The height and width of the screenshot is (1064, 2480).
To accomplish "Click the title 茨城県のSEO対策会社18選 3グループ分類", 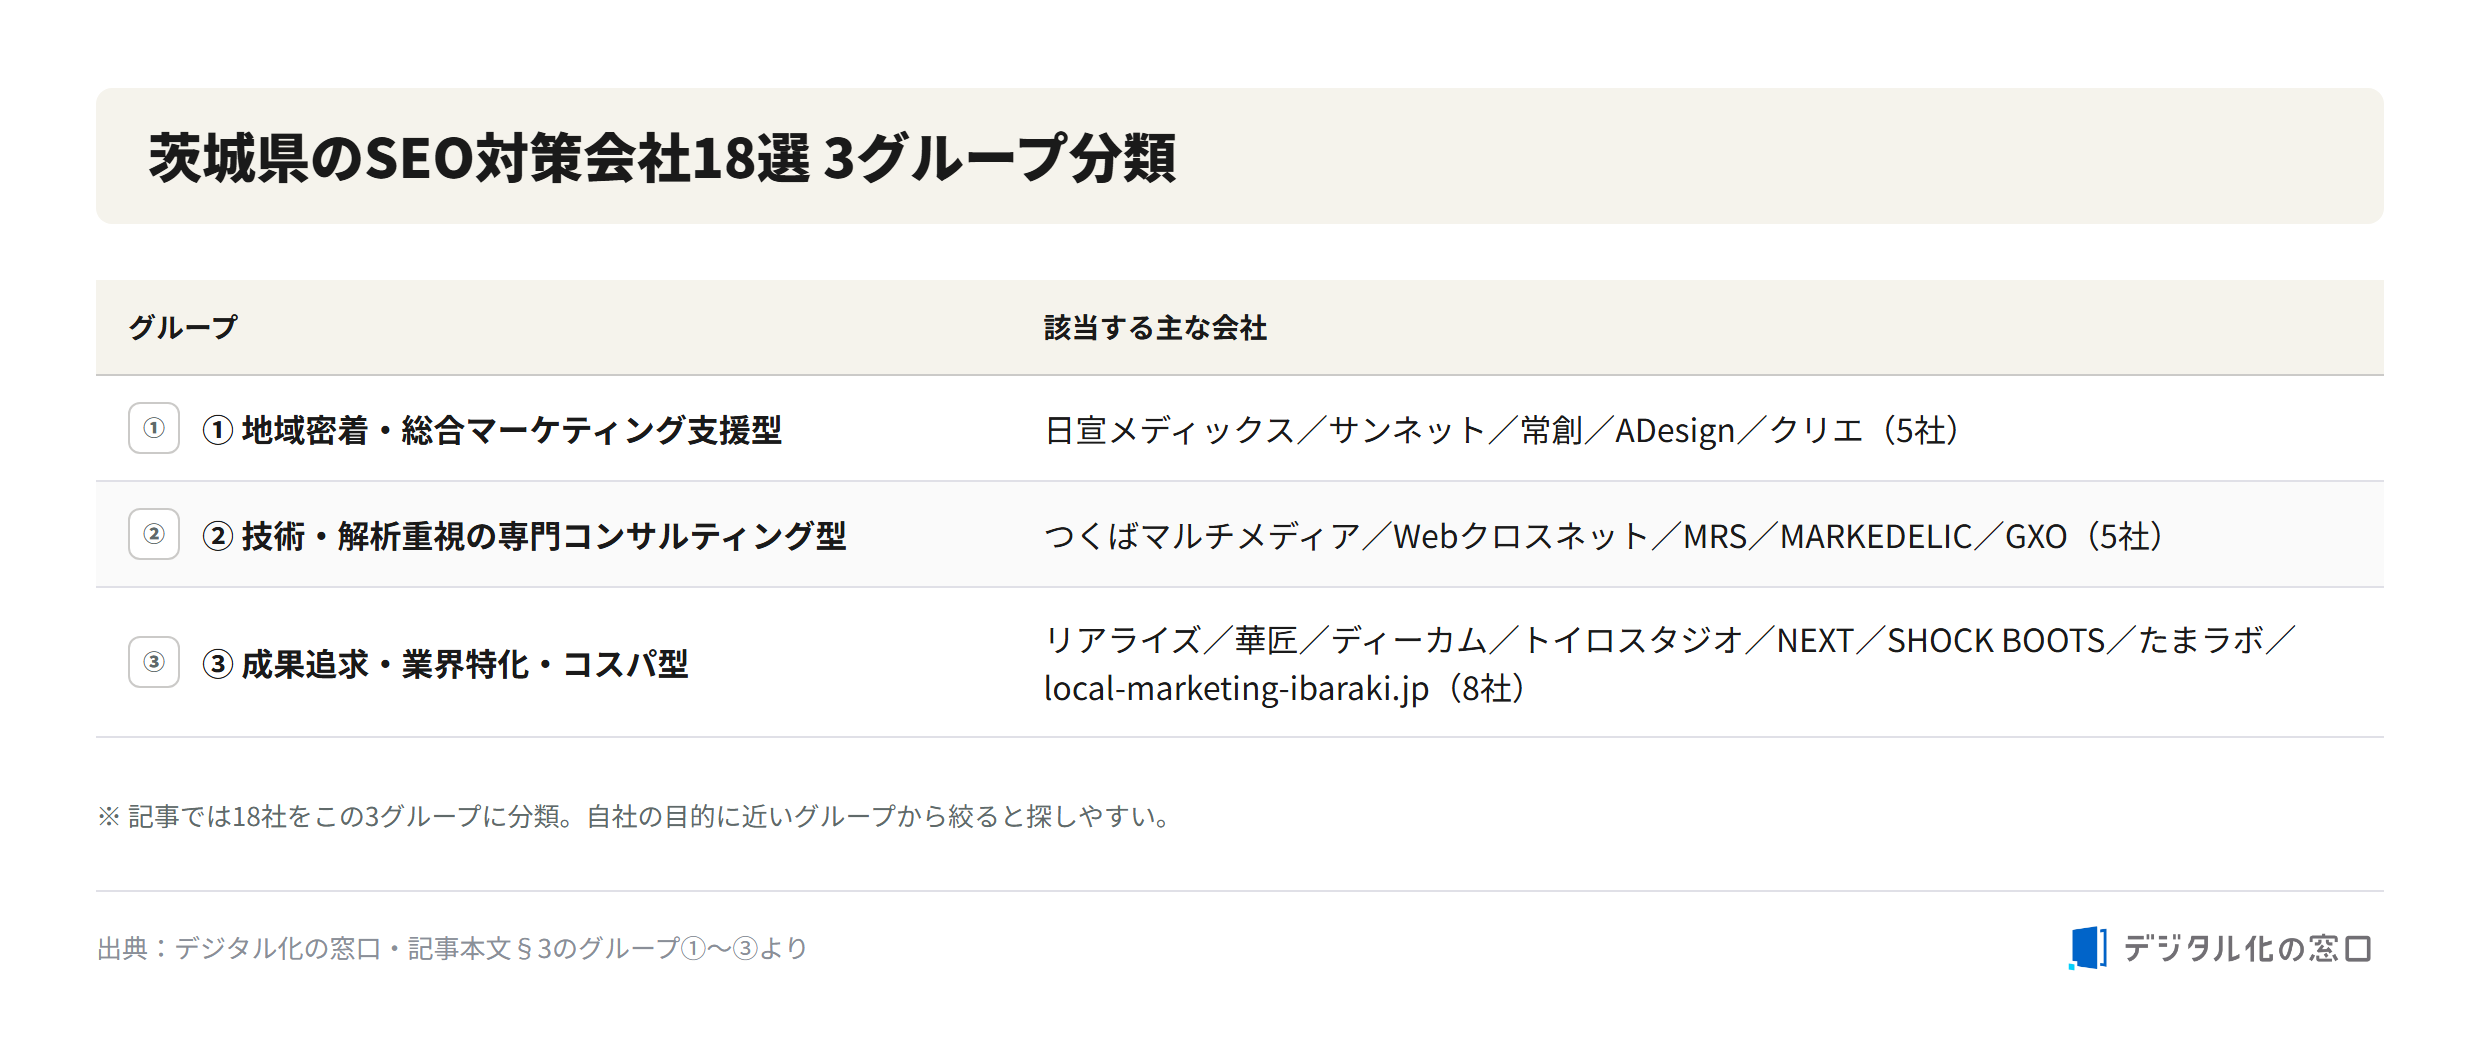I will click(x=662, y=158).
